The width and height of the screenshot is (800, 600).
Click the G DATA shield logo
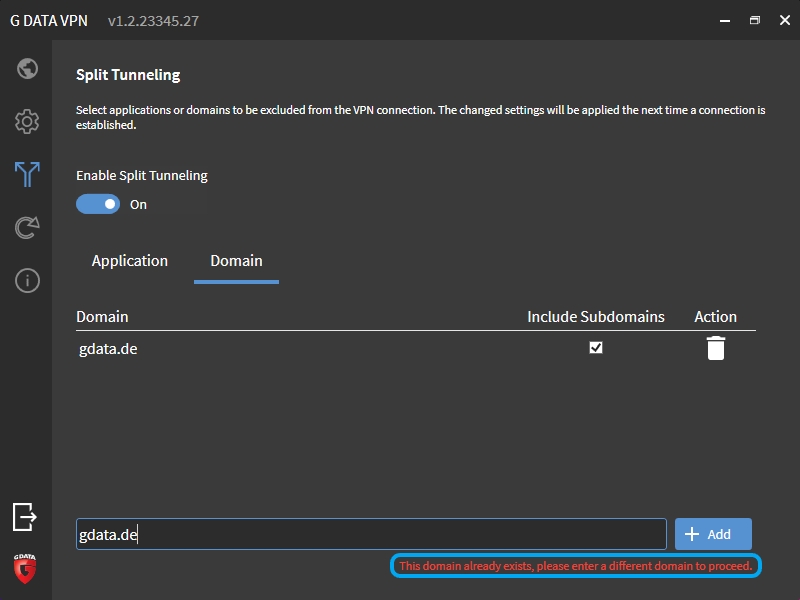pos(24,568)
